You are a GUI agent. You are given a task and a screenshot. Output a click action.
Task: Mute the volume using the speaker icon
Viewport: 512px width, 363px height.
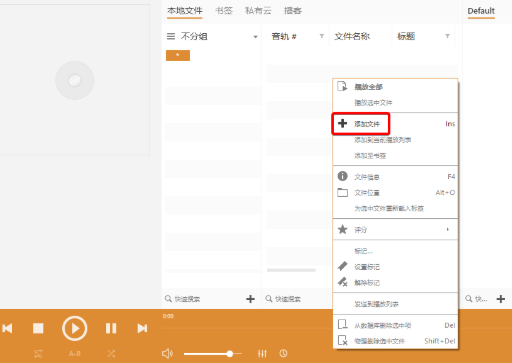[167, 353]
